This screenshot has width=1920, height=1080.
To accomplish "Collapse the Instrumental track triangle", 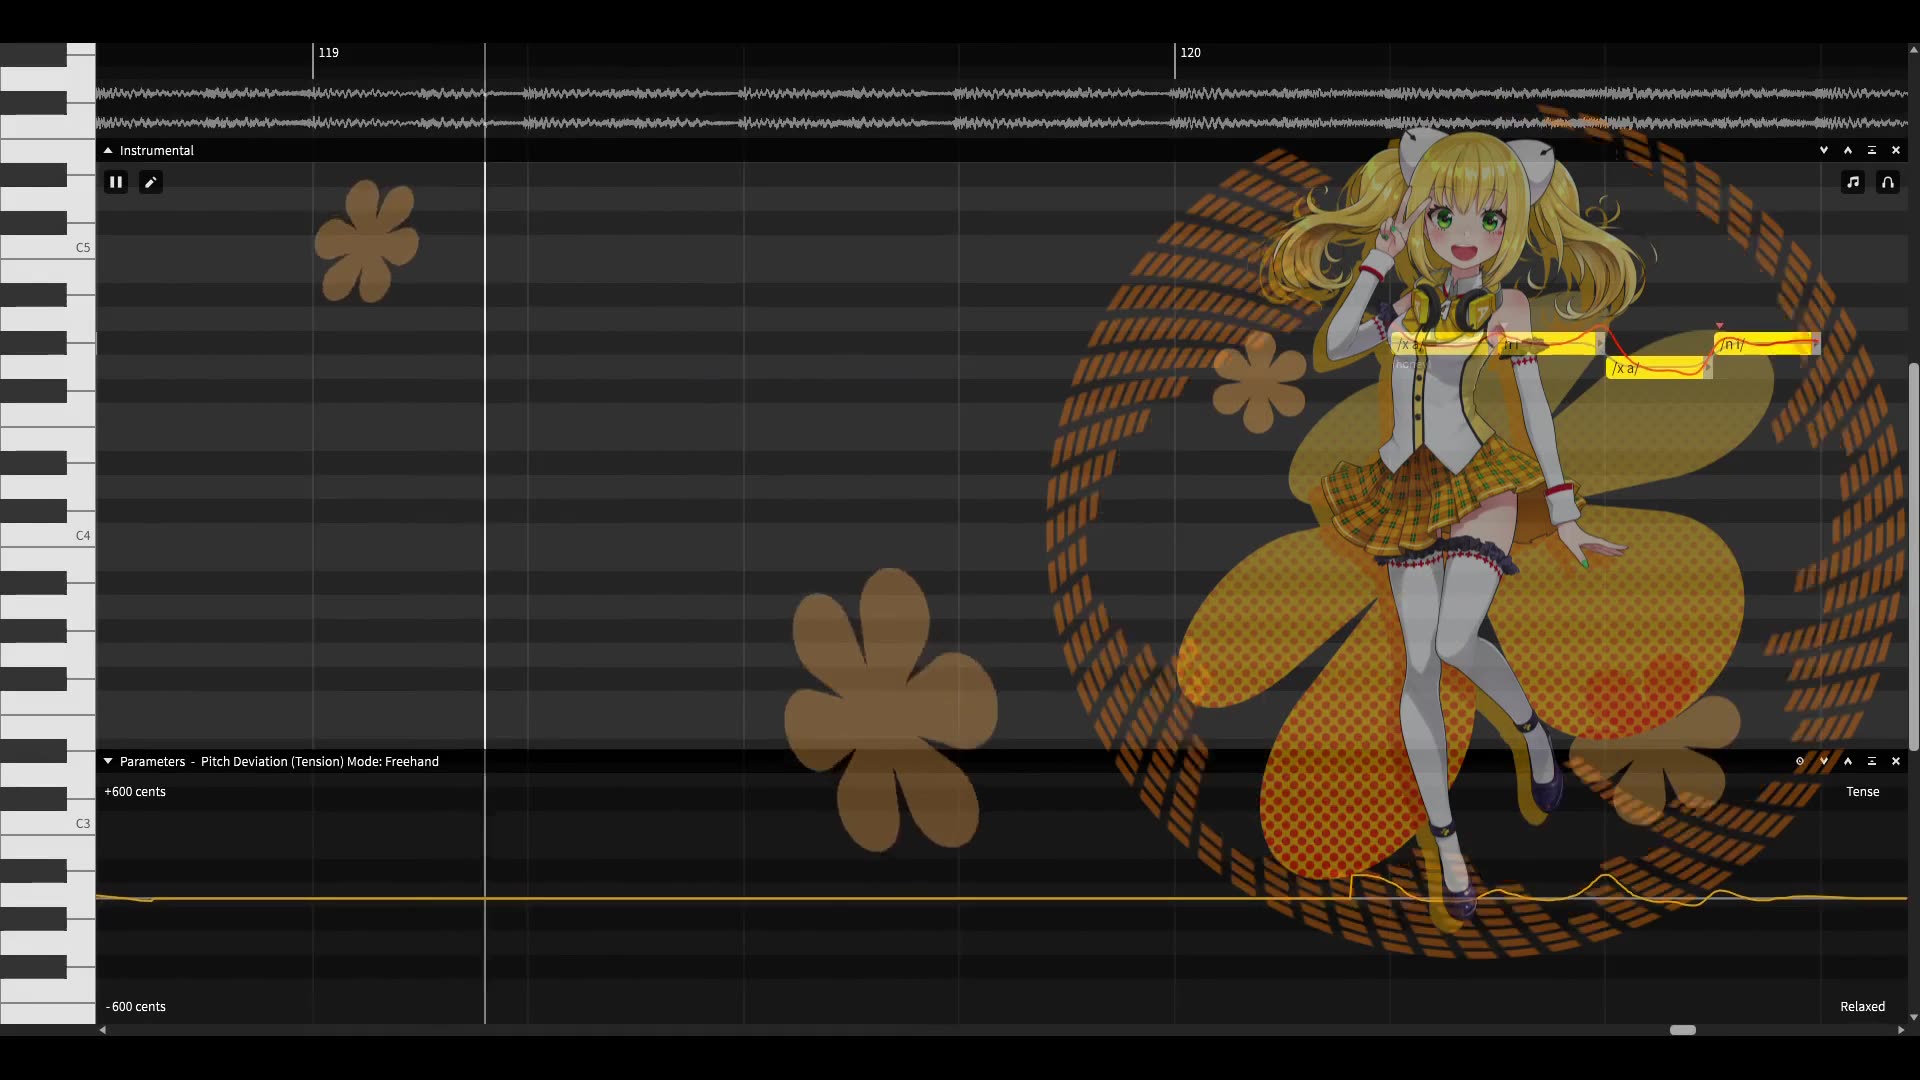I will coord(108,150).
